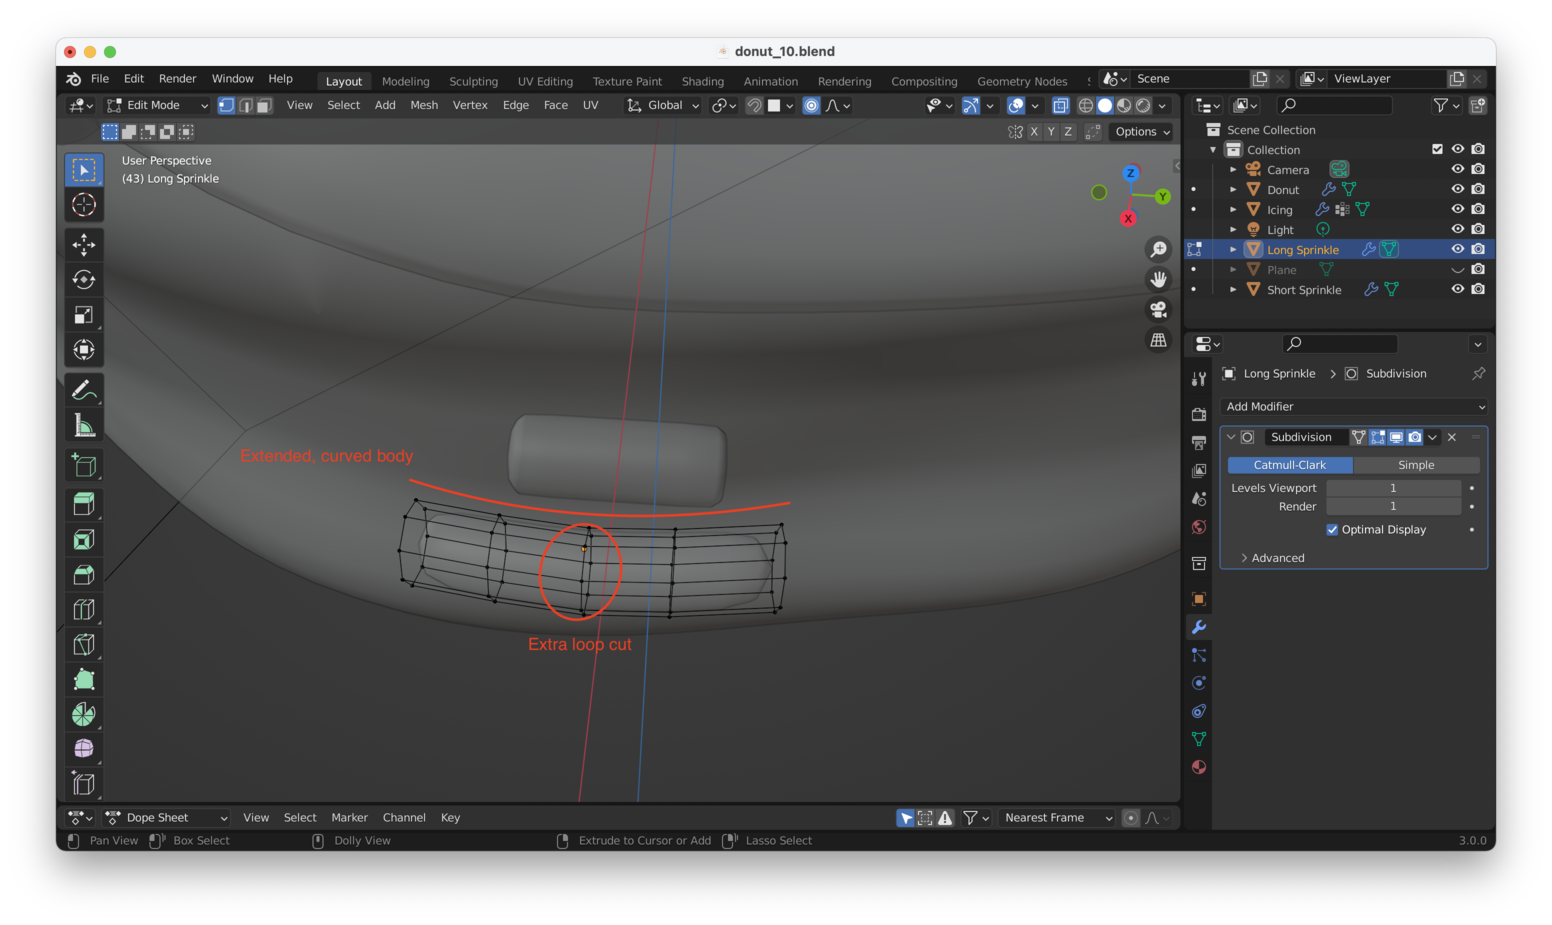Open the Material properties tab
The width and height of the screenshot is (1552, 925).
pyautogui.click(x=1198, y=767)
